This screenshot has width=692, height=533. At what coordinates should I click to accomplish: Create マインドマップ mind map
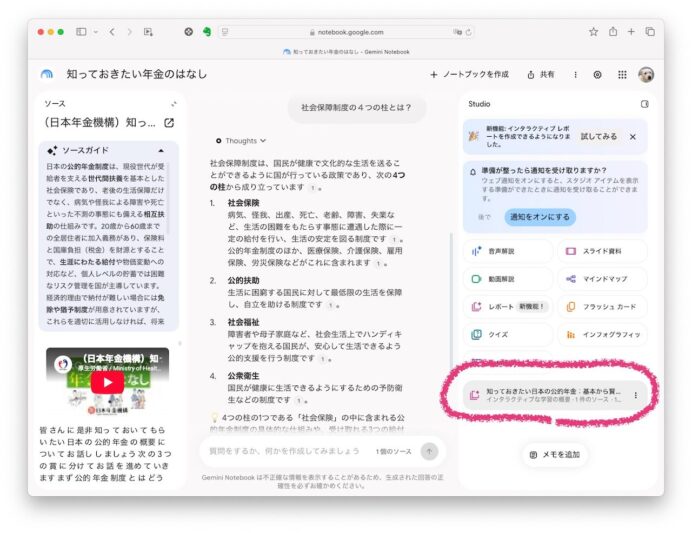coord(602,279)
